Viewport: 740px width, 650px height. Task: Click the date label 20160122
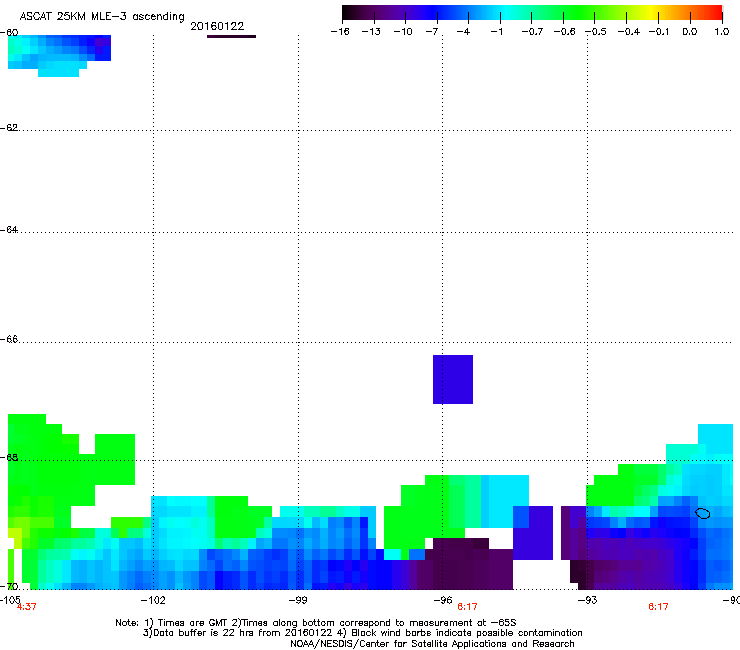coord(217,26)
